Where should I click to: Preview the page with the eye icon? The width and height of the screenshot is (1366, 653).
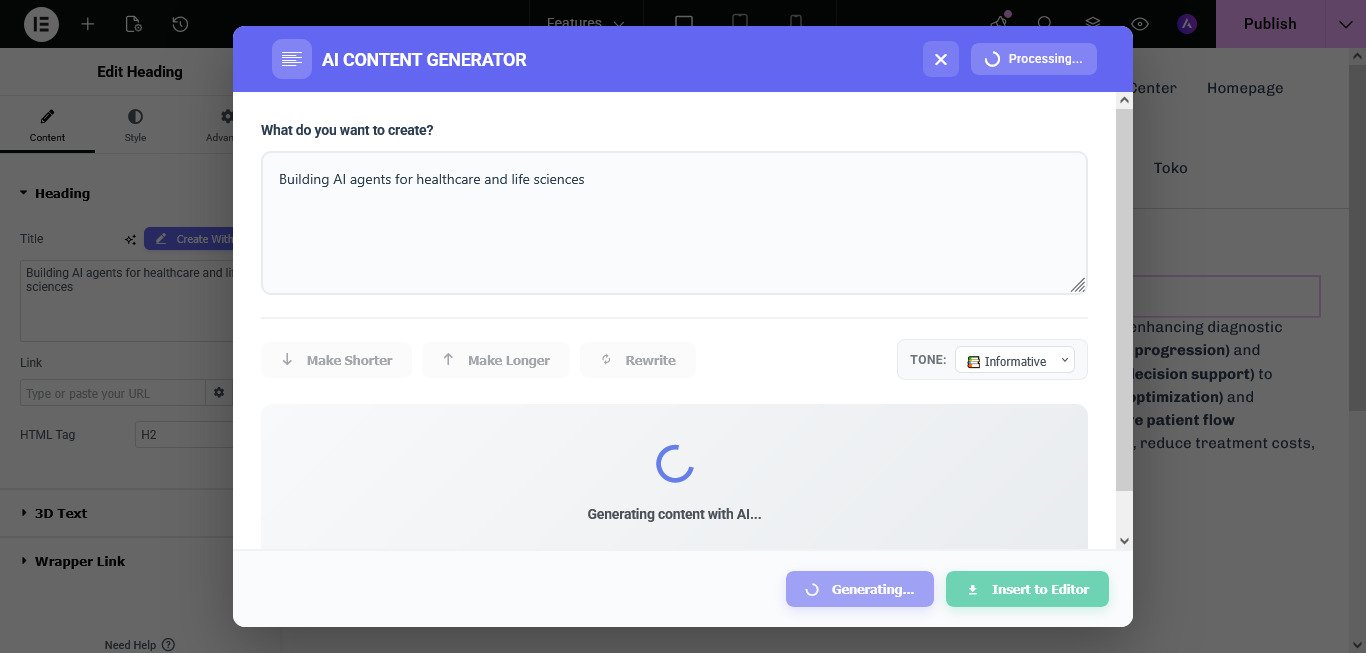[1139, 23]
